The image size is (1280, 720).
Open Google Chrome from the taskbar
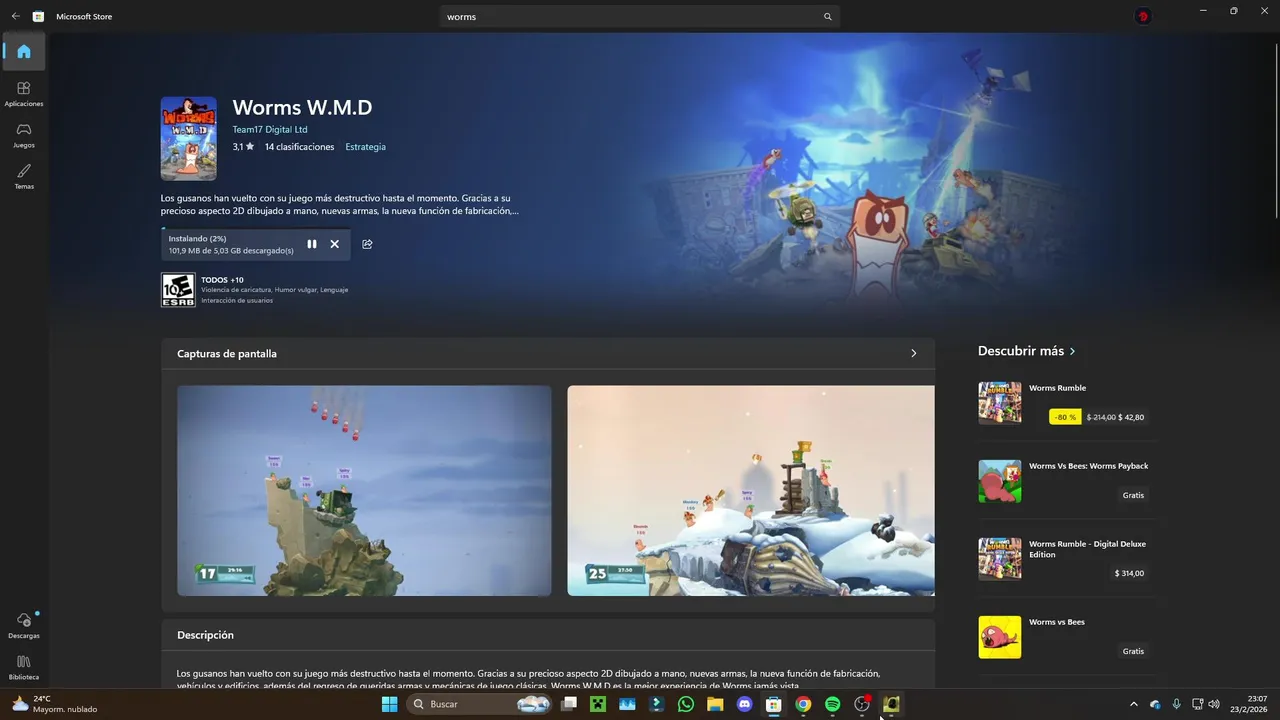(x=803, y=704)
